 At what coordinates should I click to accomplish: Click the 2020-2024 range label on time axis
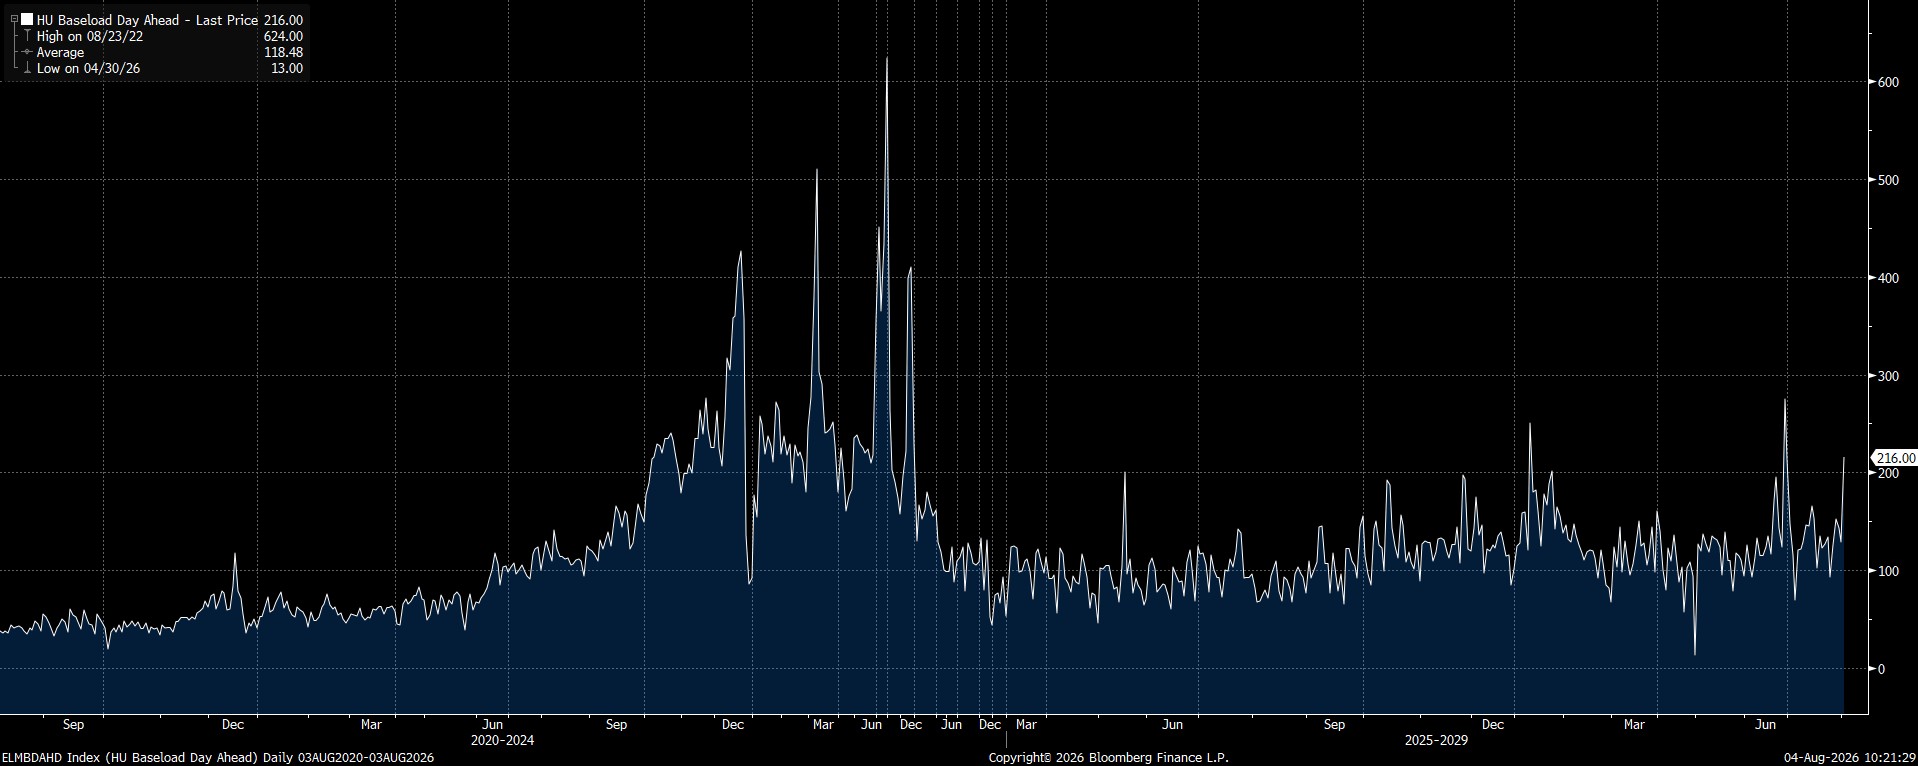coord(502,741)
